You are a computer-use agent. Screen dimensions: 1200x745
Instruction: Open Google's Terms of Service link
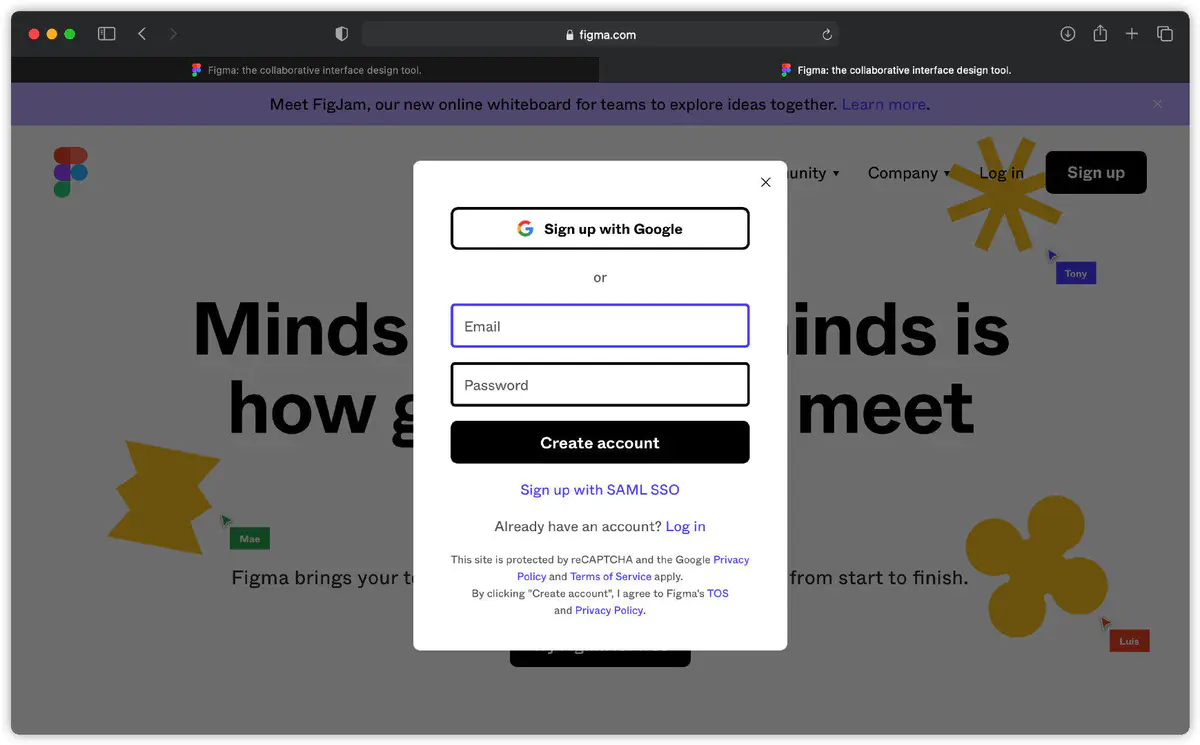[x=611, y=576]
